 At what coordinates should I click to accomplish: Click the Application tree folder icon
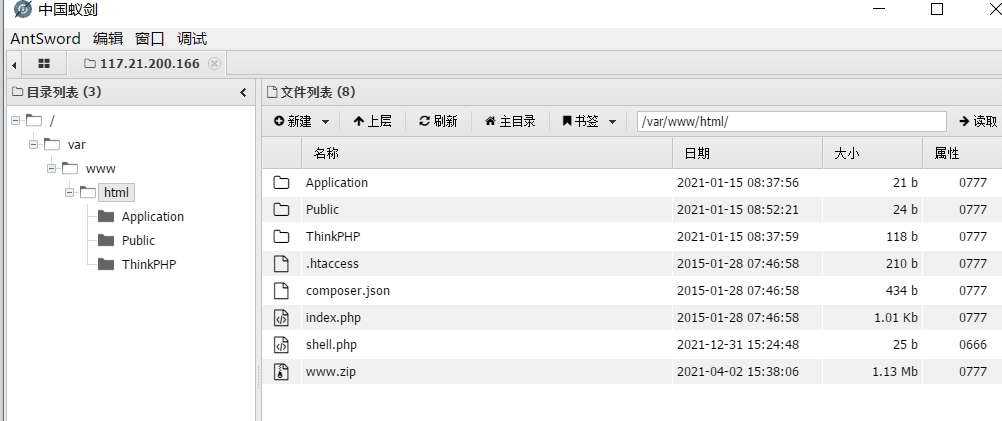(x=105, y=216)
